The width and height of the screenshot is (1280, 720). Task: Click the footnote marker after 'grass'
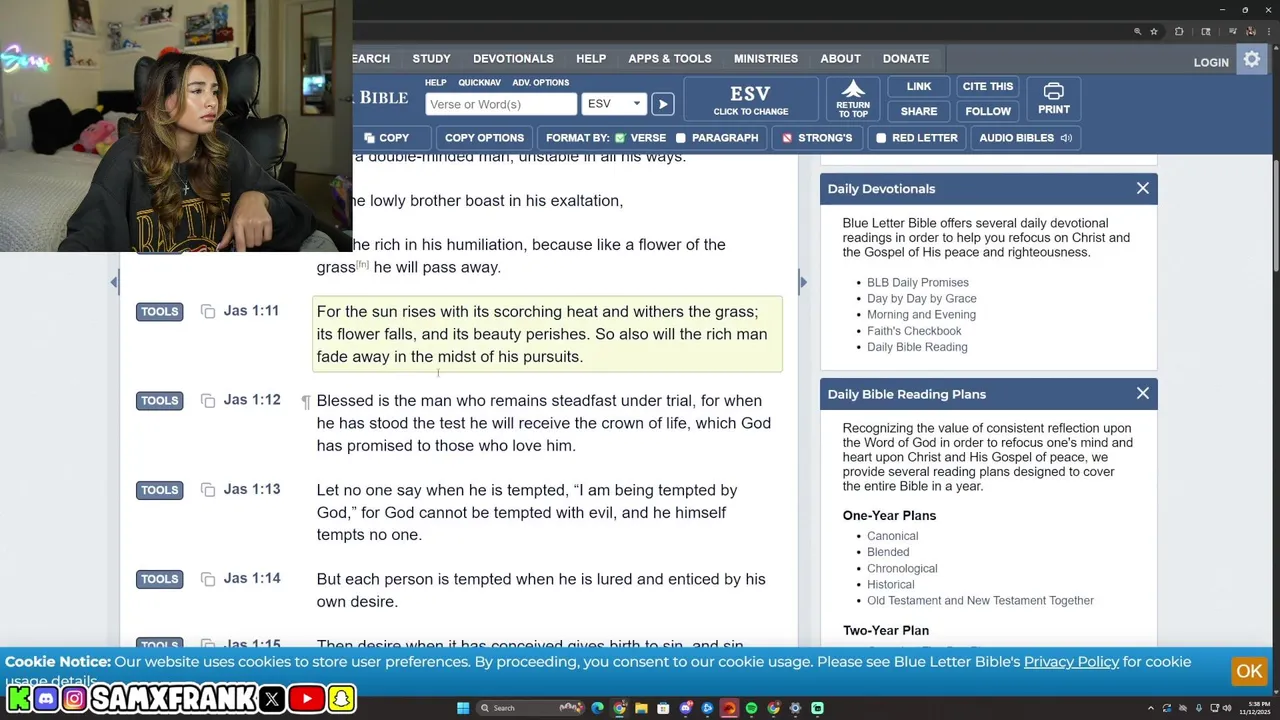click(363, 265)
